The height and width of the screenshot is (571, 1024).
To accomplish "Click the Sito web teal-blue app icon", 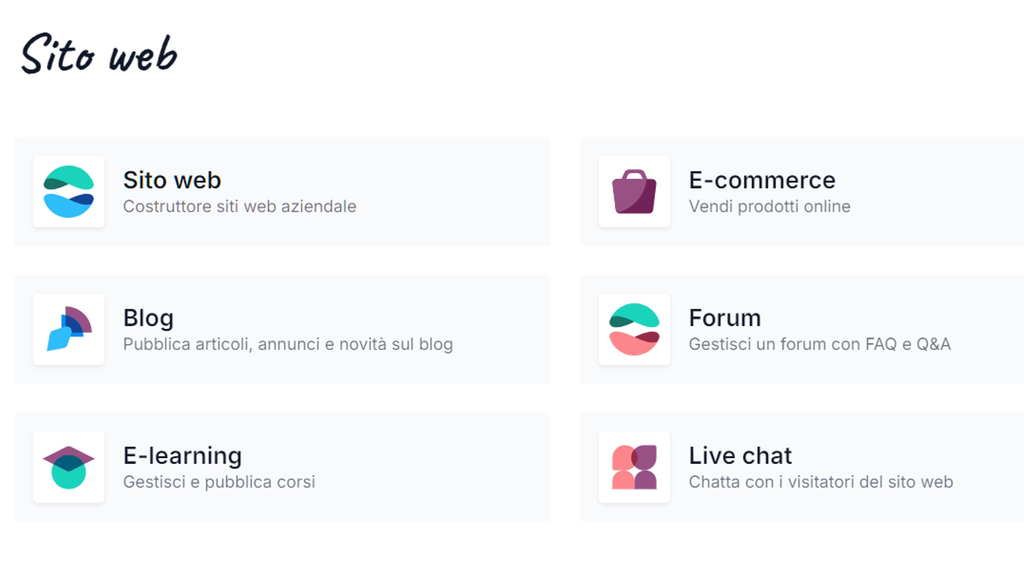I will [x=69, y=191].
